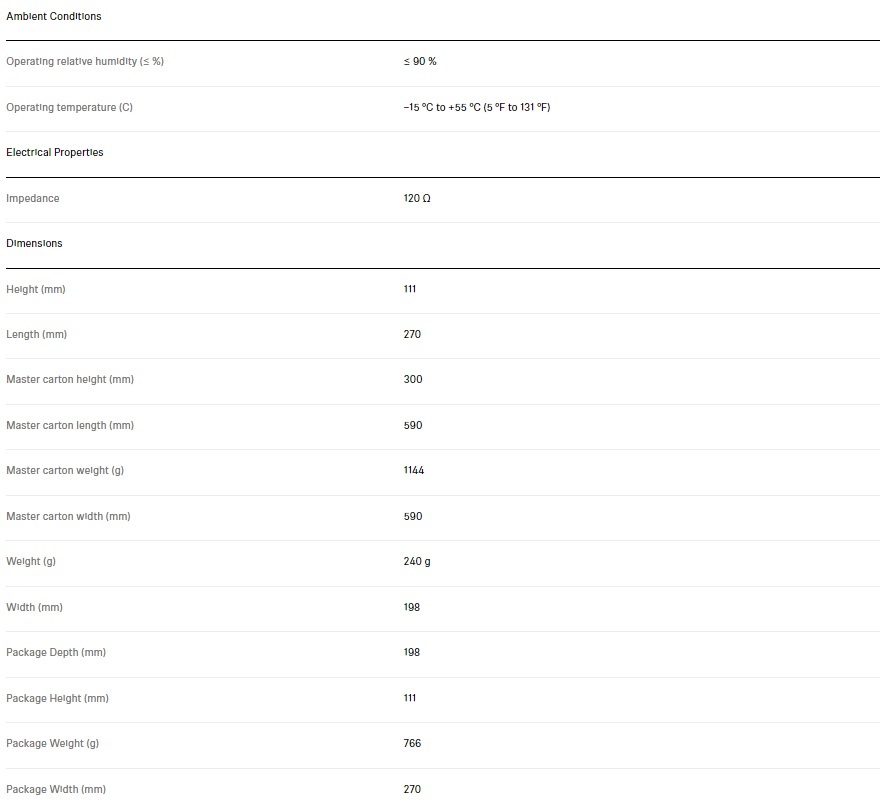Click the Impedance row label
The image size is (880, 804).
(x=33, y=199)
